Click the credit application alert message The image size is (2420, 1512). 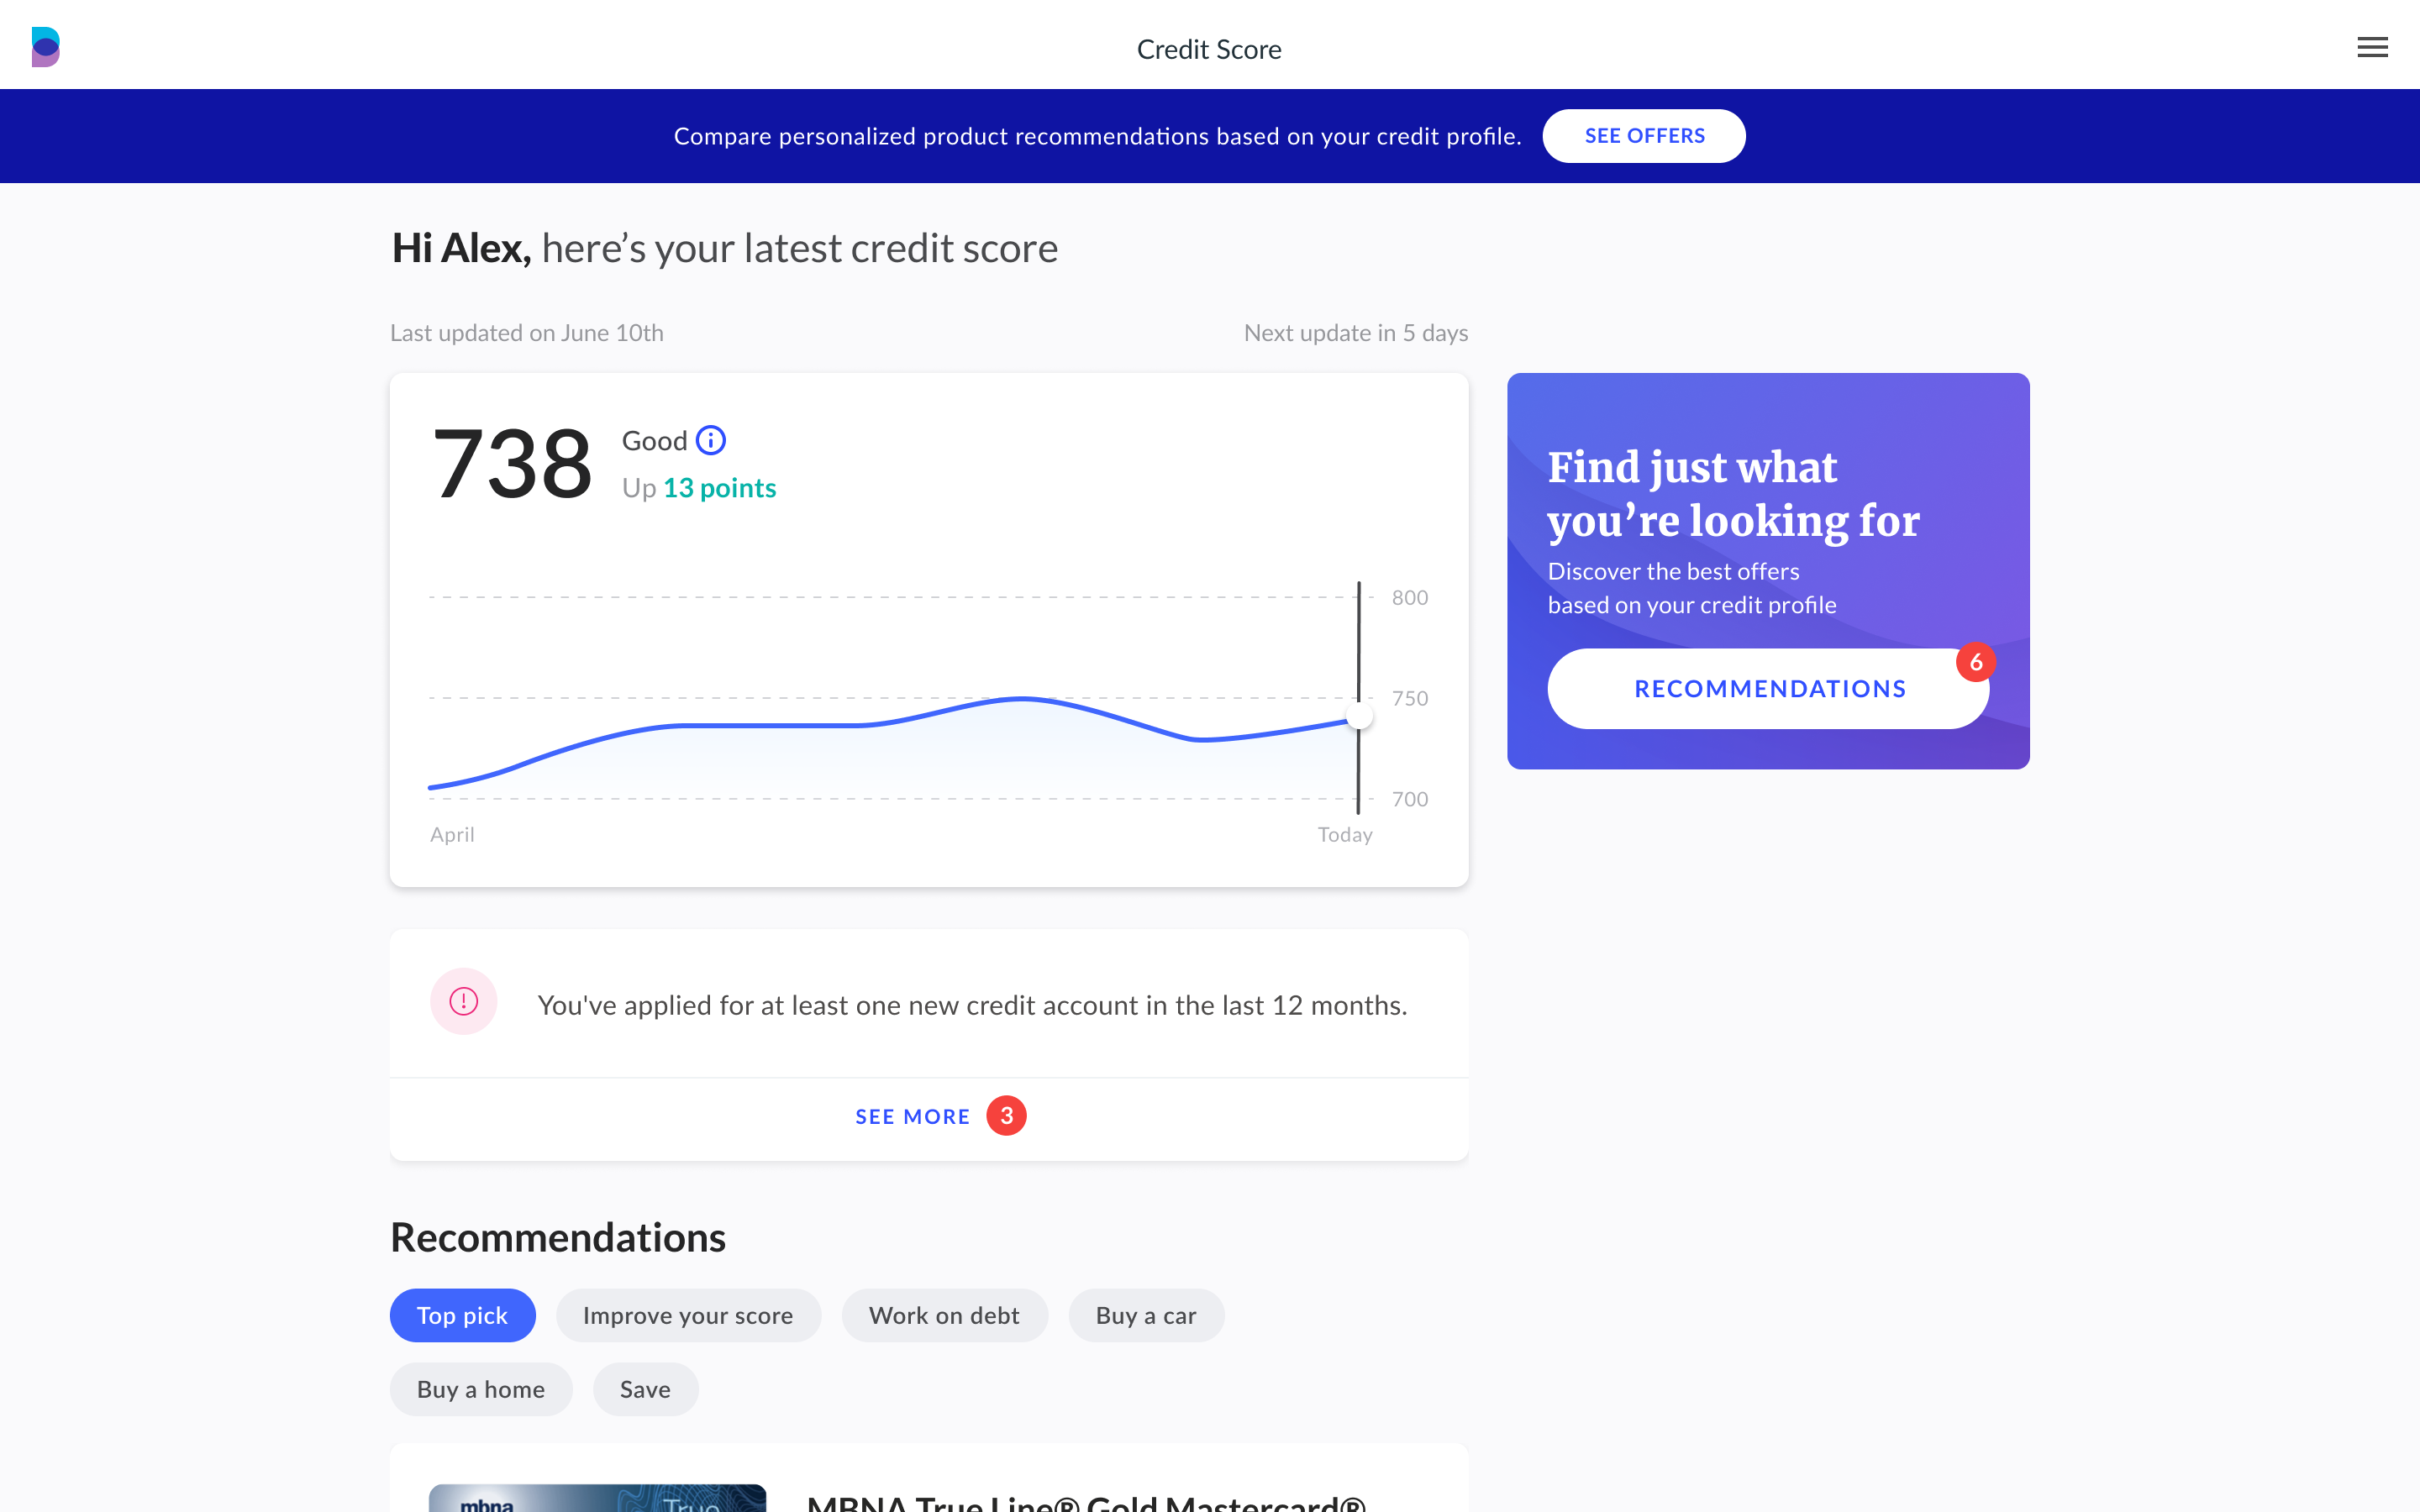[972, 1005]
